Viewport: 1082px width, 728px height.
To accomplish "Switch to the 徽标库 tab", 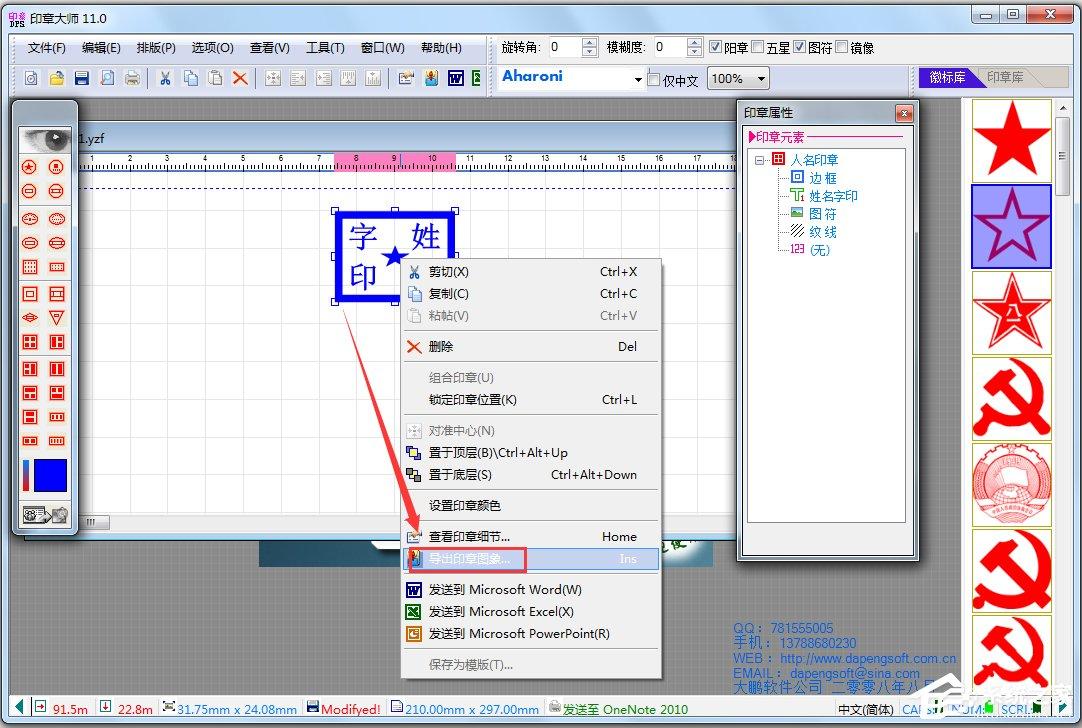I will click(947, 77).
